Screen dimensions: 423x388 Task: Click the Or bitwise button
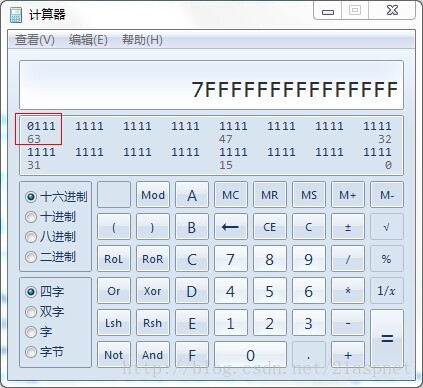(x=114, y=291)
